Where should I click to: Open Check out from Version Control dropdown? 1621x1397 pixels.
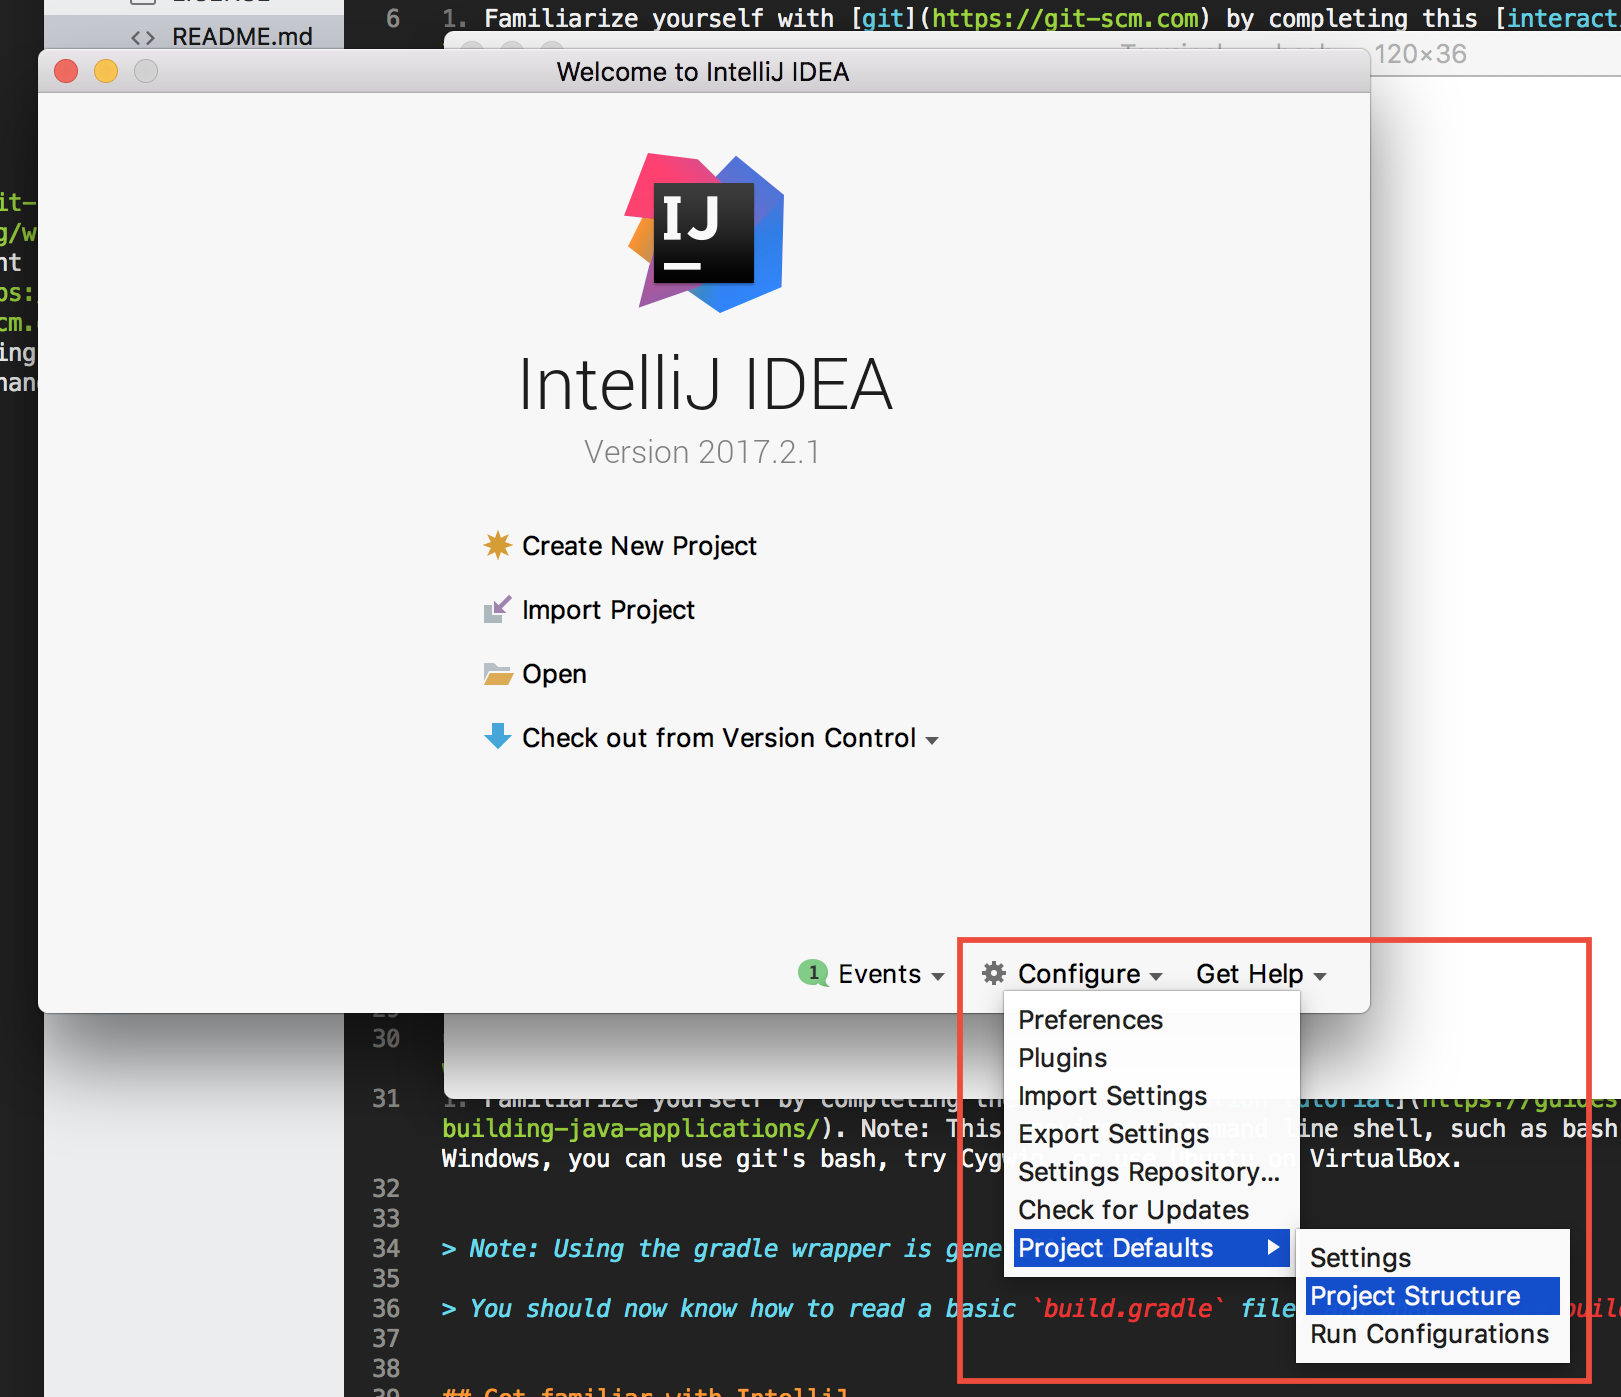click(x=730, y=738)
